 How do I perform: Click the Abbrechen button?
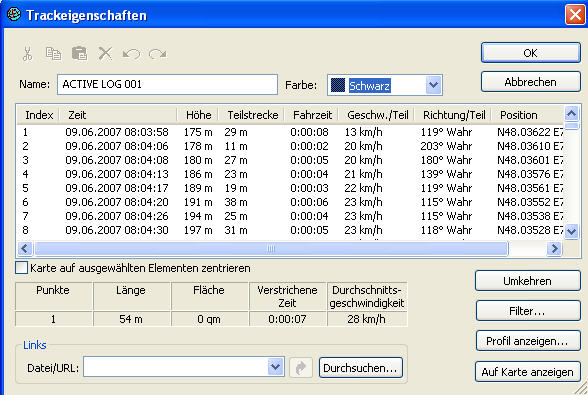coord(531,82)
